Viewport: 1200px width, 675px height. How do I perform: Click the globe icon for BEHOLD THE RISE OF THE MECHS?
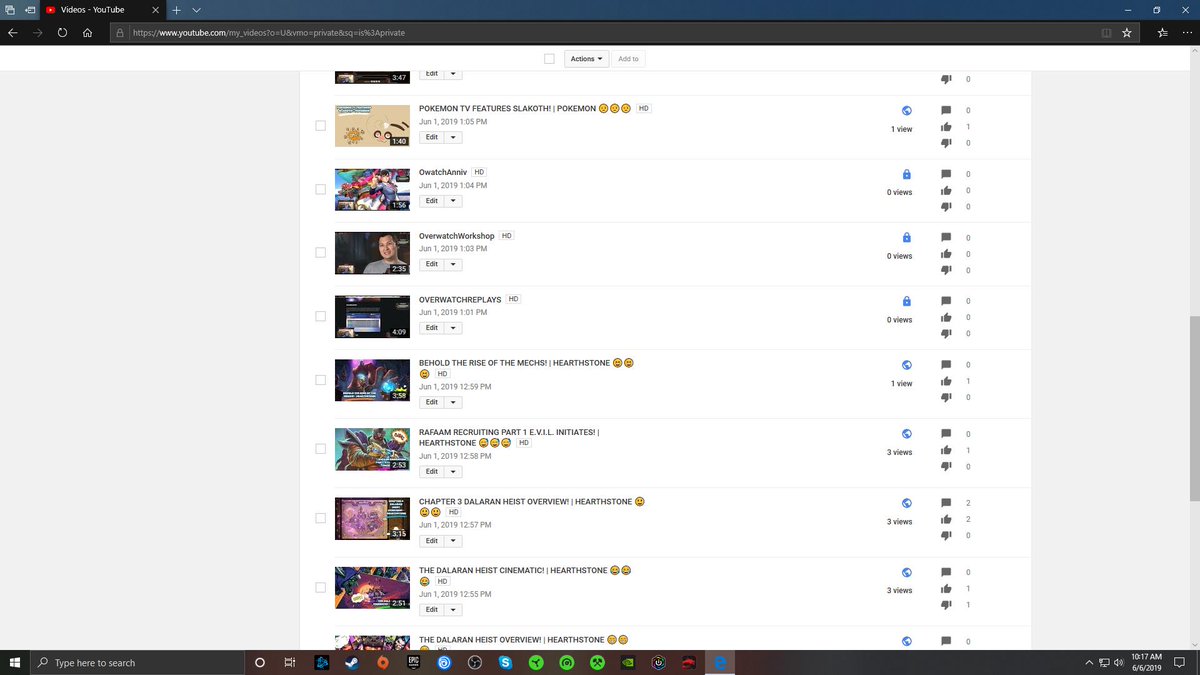point(906,365)
